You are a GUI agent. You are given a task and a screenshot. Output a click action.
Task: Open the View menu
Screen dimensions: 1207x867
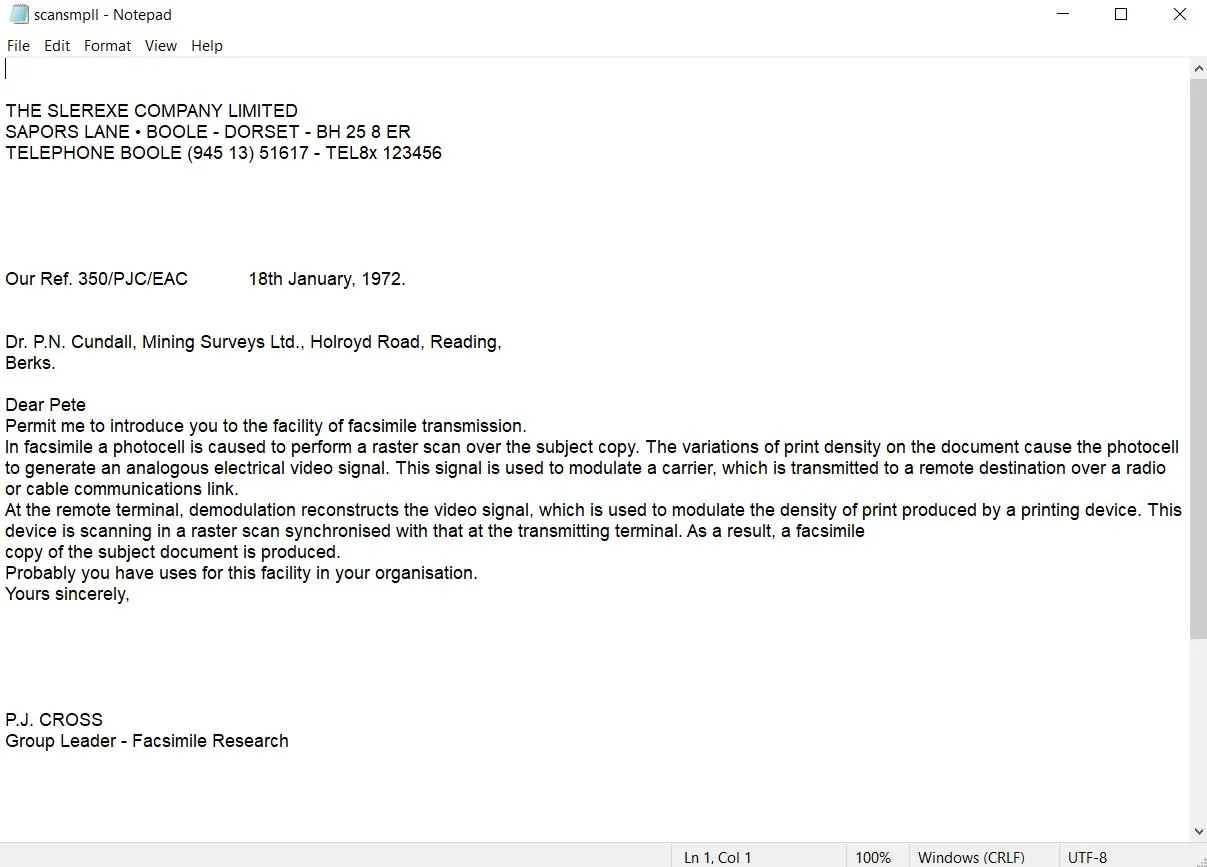(160, 46)
